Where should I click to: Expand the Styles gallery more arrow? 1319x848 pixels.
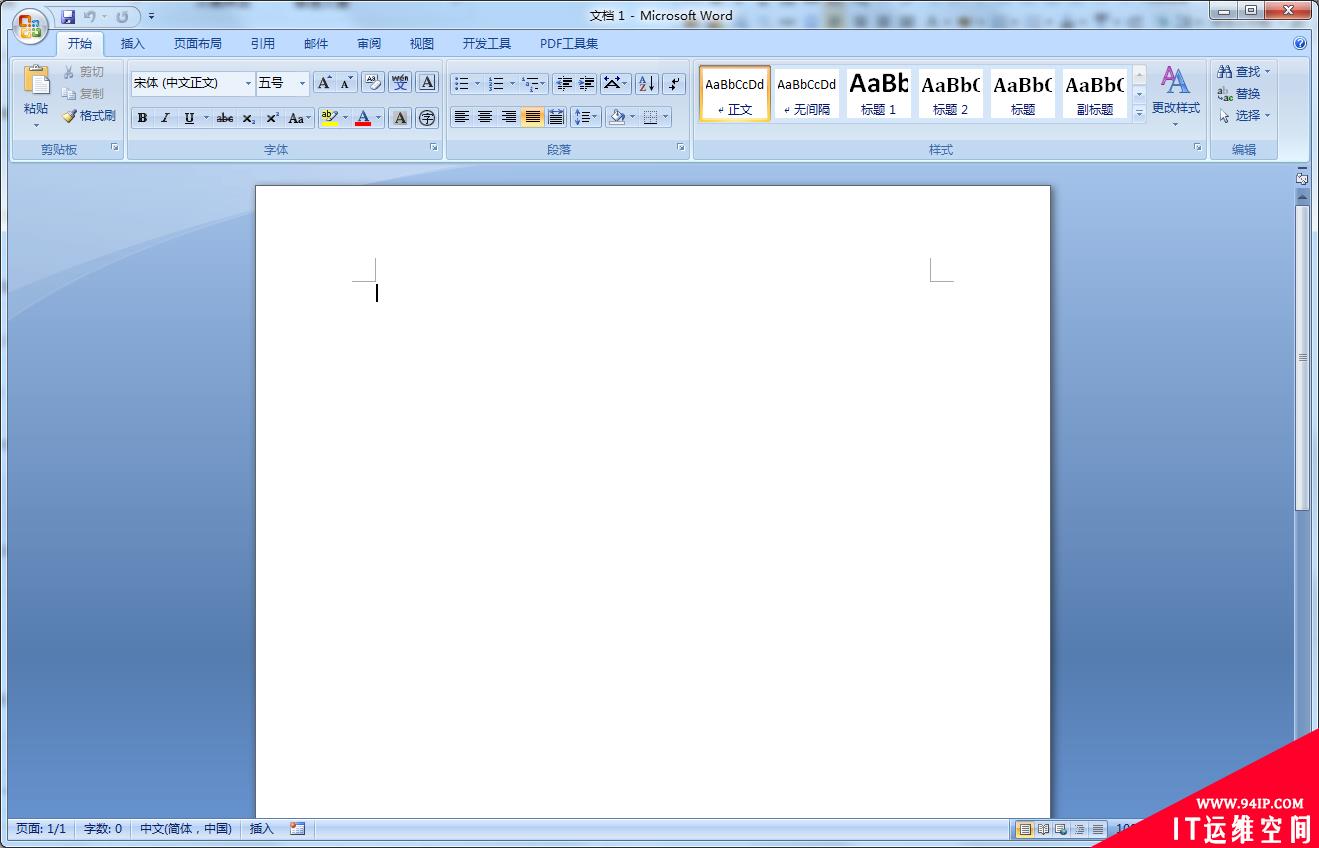pyautogui.click(x=1139, y=113)
